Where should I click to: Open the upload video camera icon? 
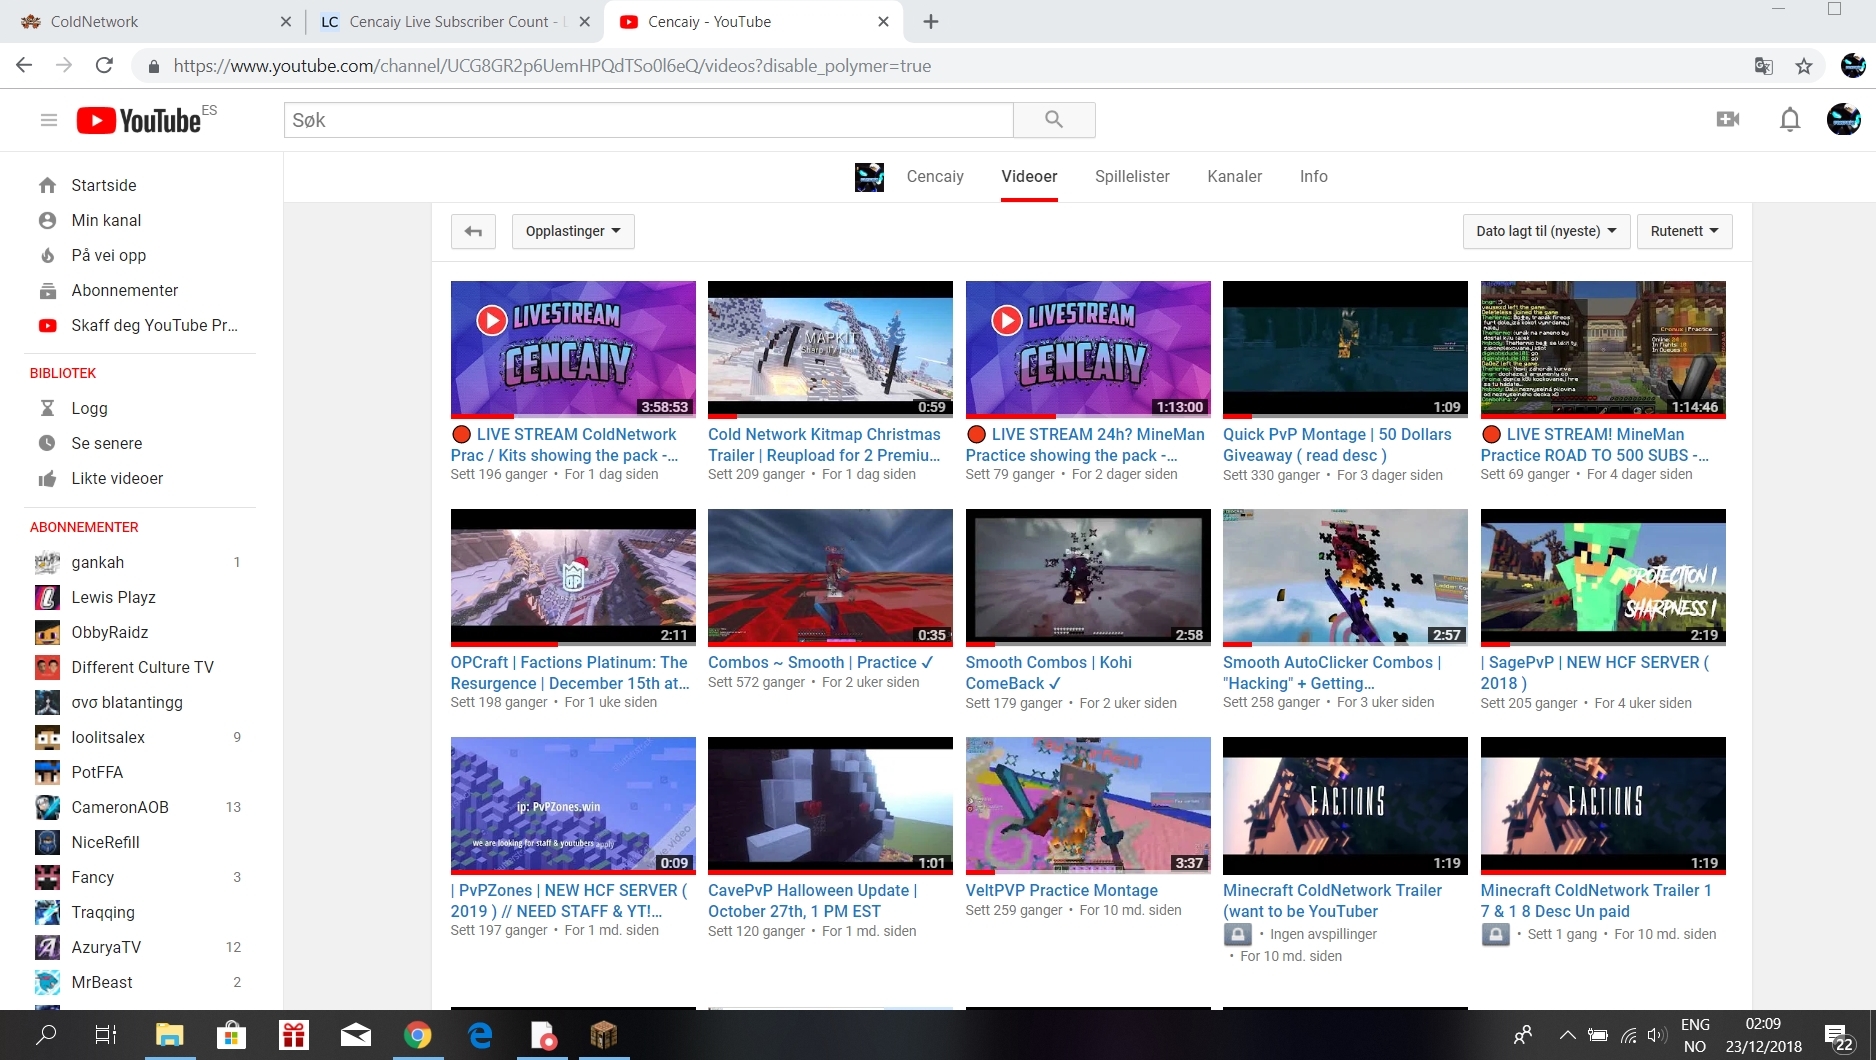tap(1728, 120)
